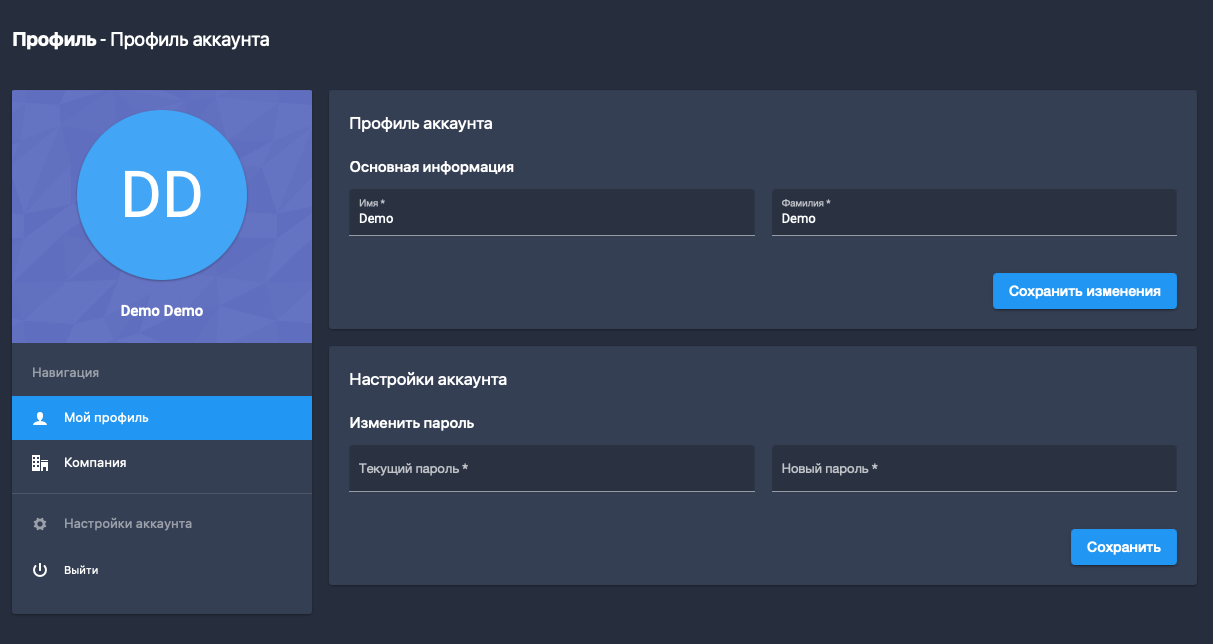Click the round DD avatar
Viewport: 1213px width, 644px height.
[x=162, y=194]
